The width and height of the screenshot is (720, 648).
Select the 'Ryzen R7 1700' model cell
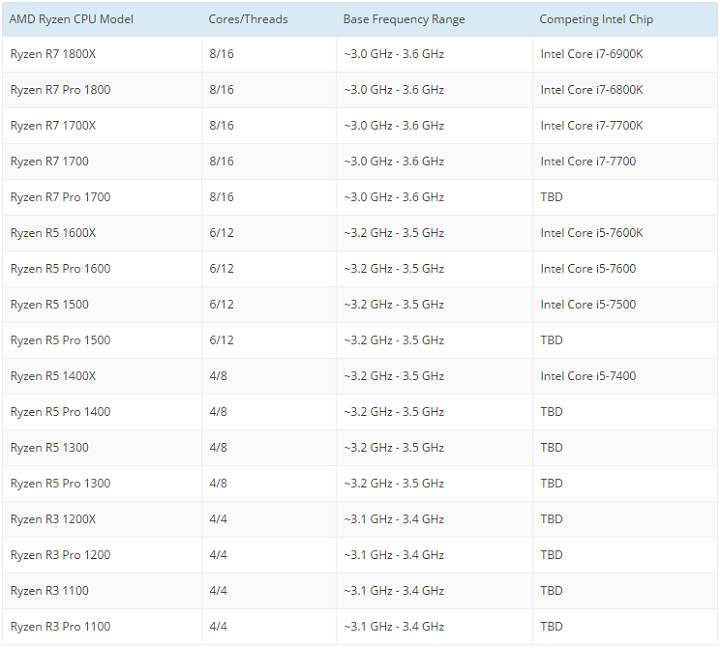pos(101,162)
